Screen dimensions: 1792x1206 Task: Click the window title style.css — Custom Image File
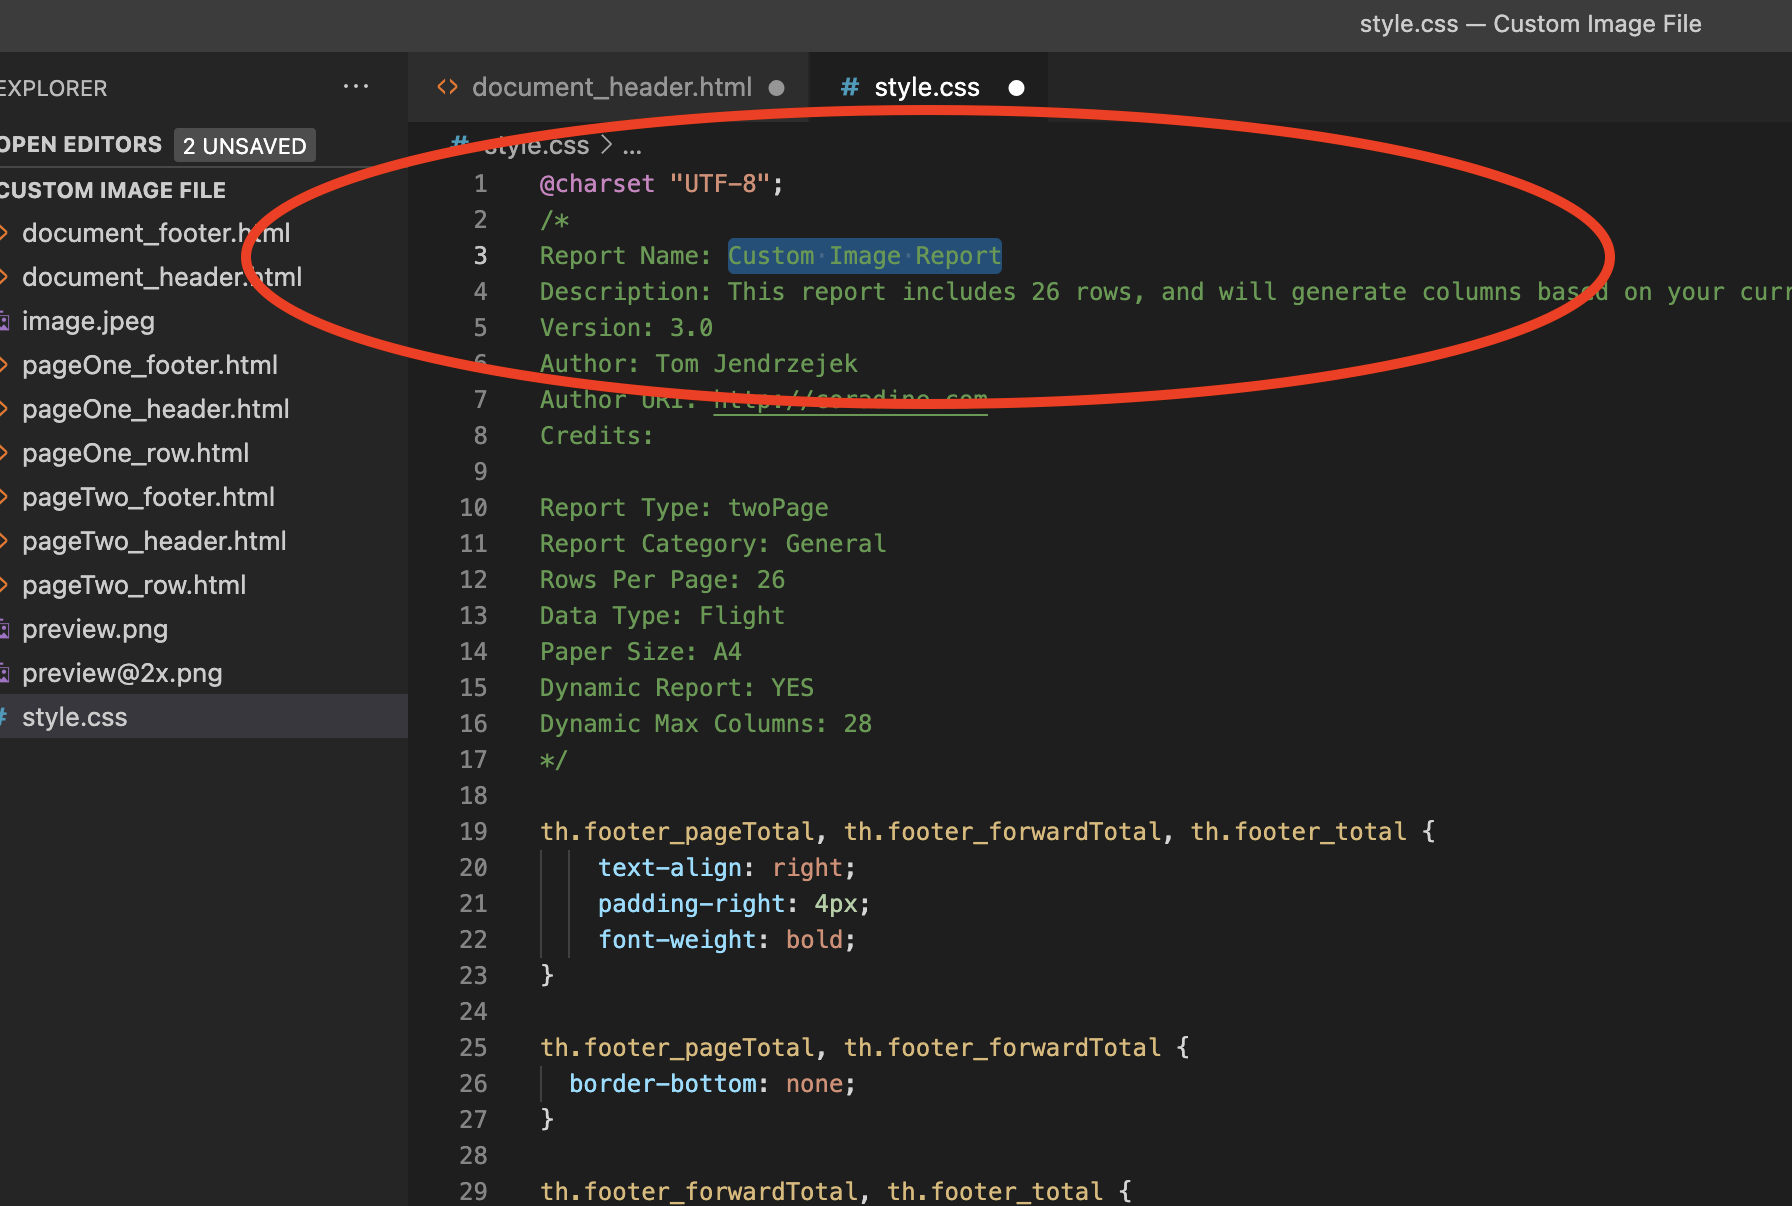(x=1530, y=24)
